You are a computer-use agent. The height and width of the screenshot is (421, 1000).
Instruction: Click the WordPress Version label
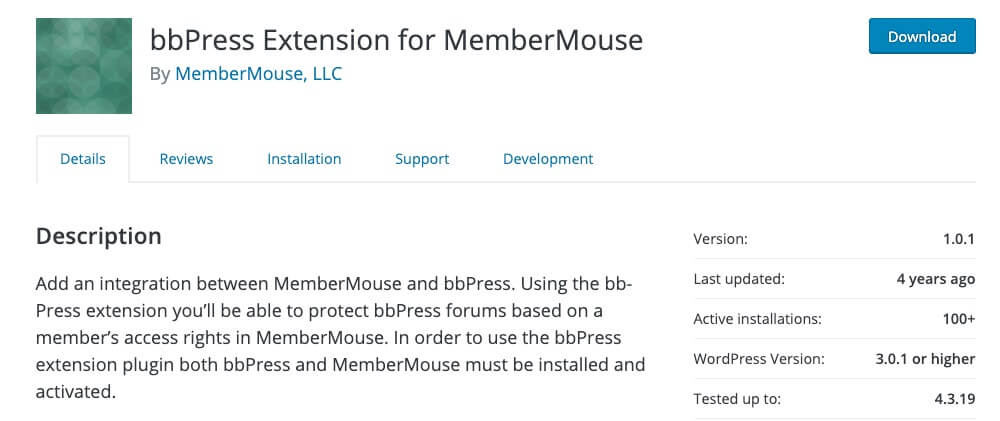759,359
